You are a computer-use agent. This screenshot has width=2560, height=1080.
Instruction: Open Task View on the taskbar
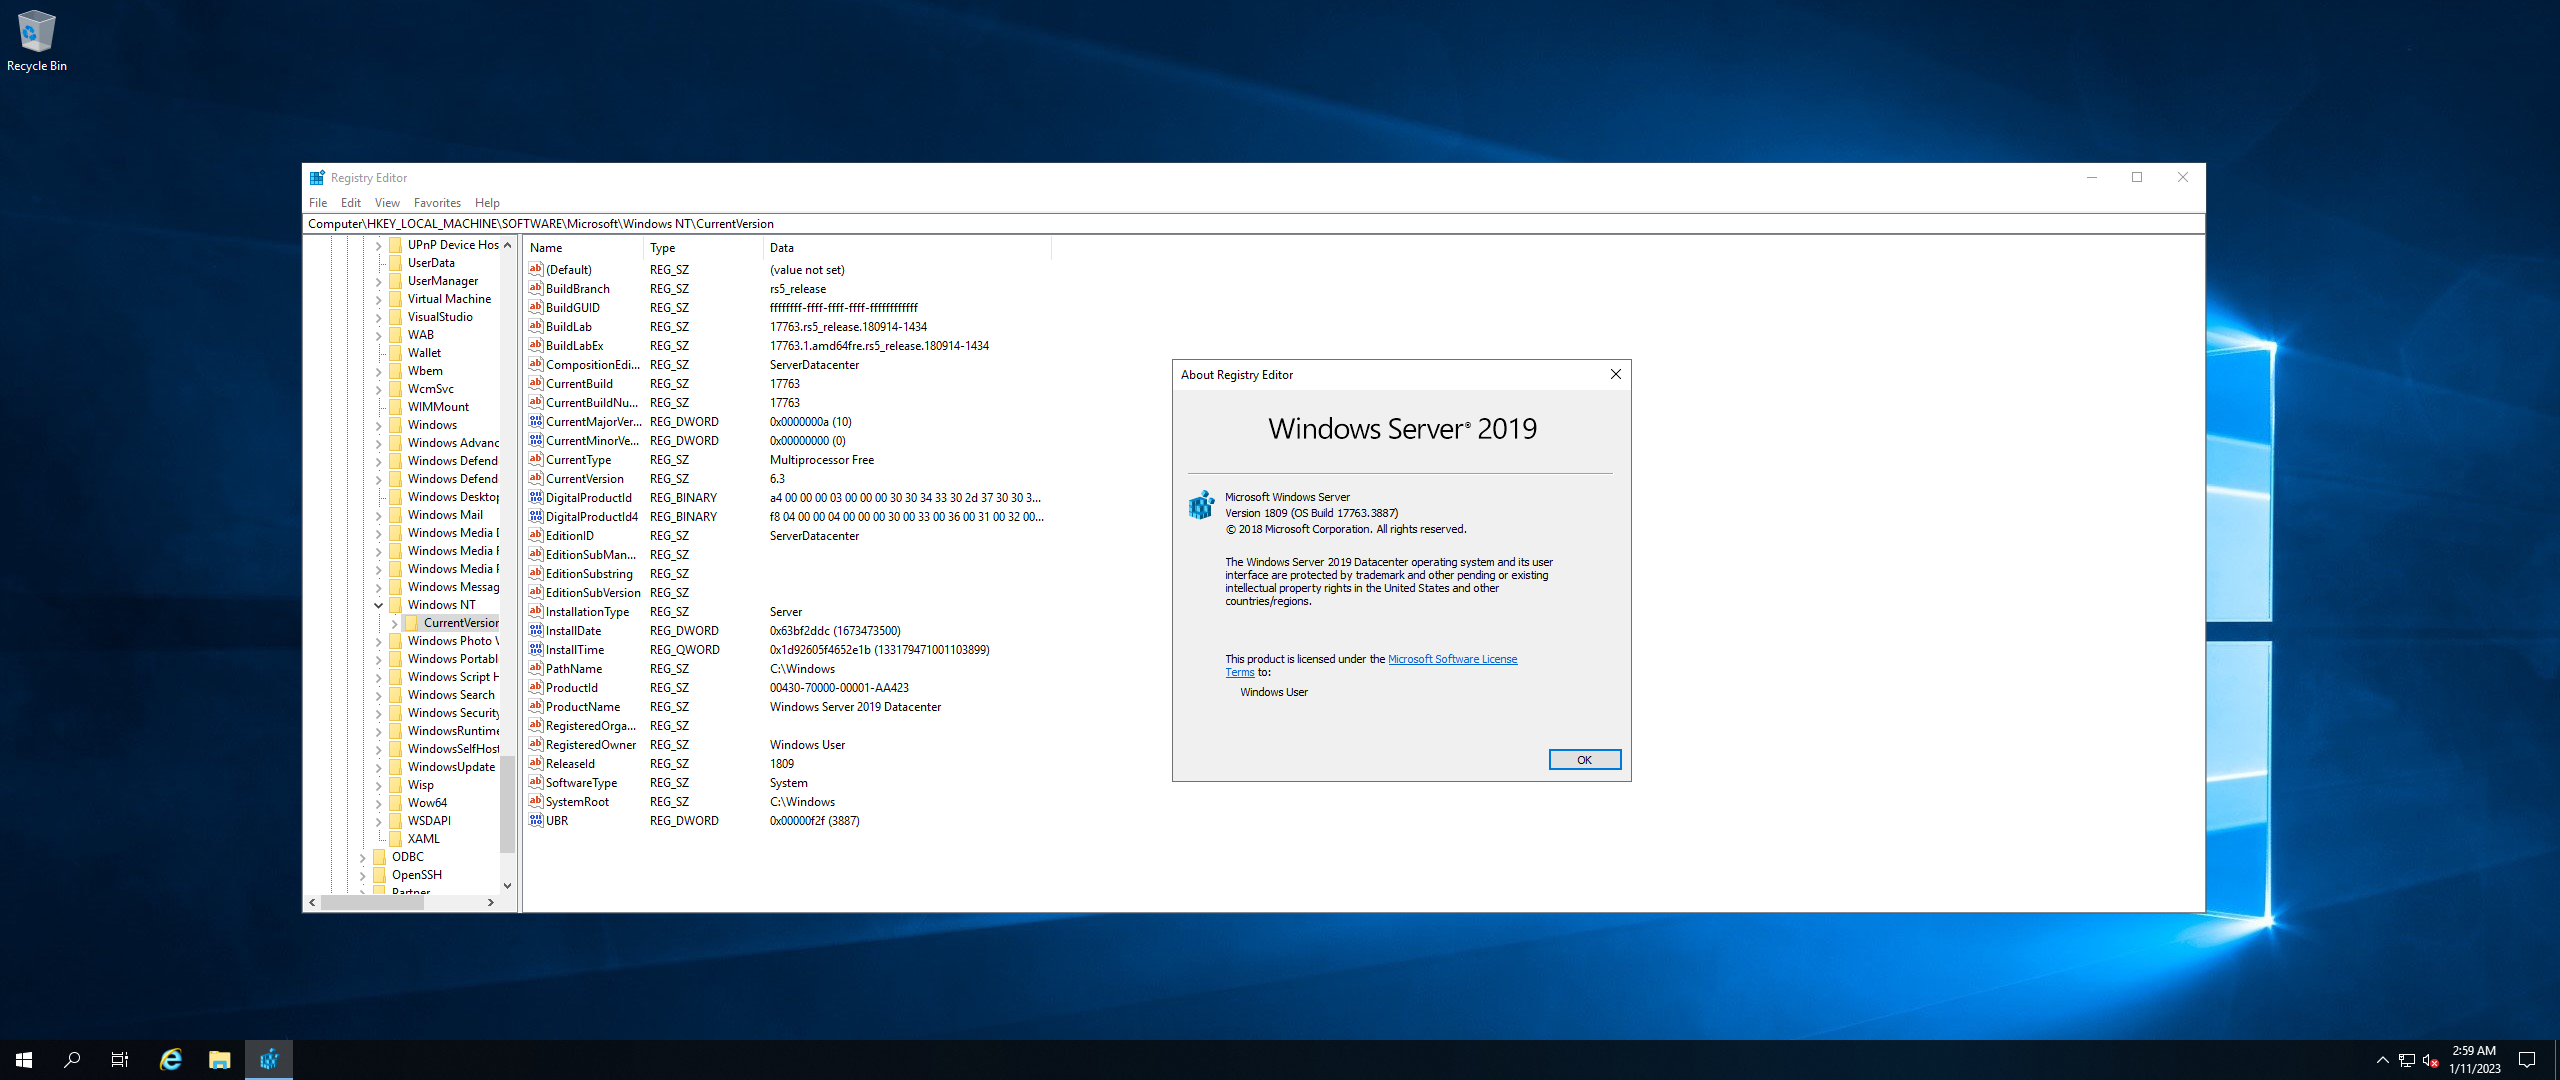coord(120,1060)
